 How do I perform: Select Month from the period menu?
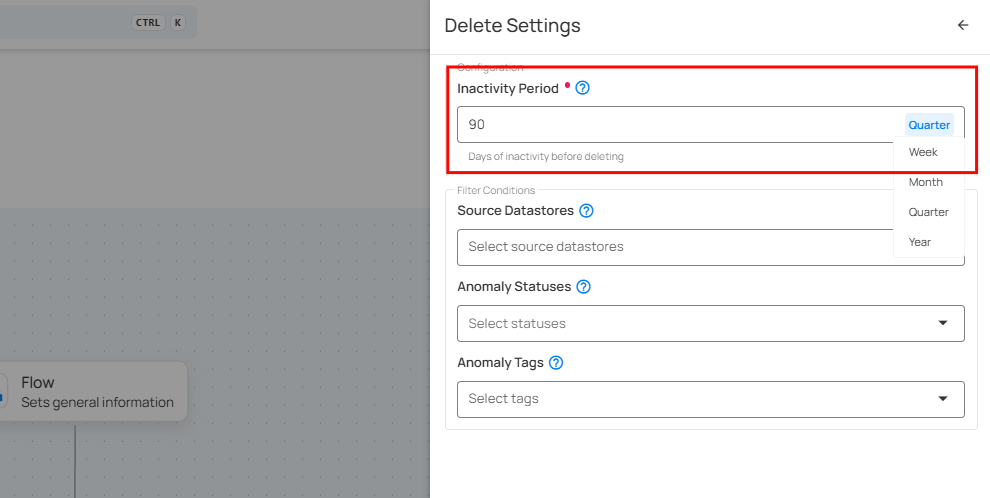926,182
